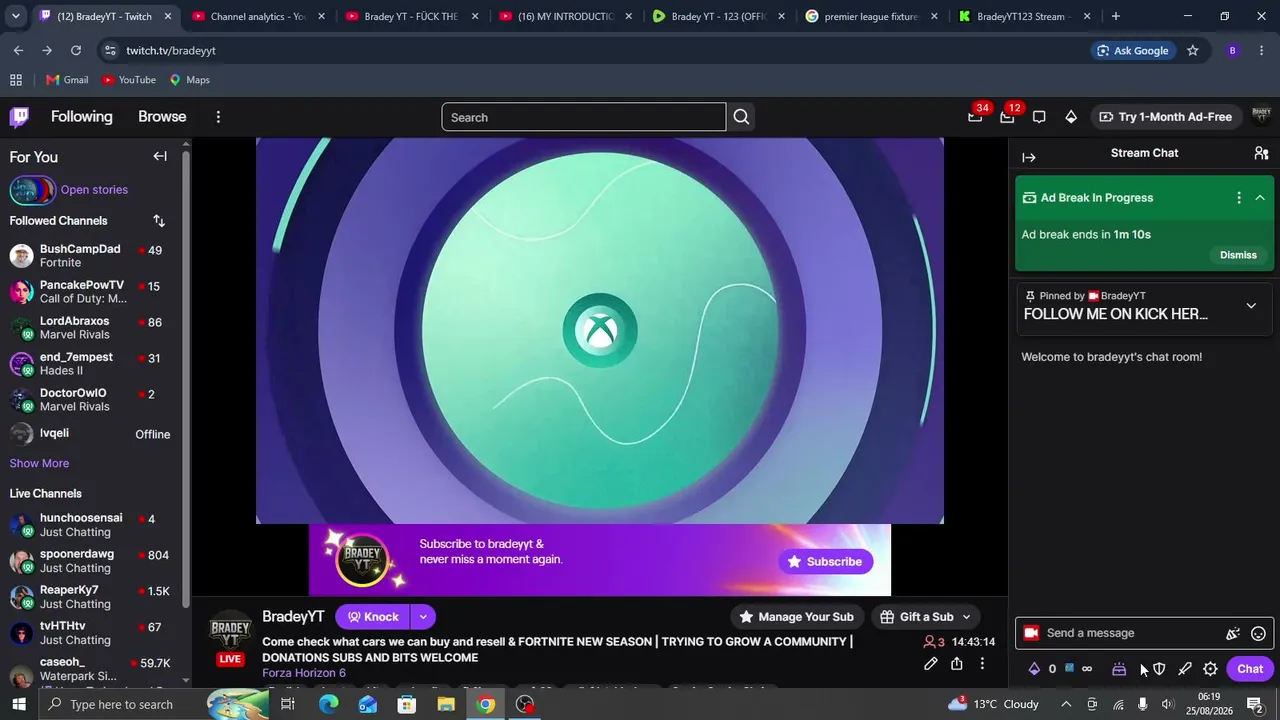The height and width of the screenshot is (720, 1280).
Task: Send the message with the Chat button
Action: coord(1250,669)
